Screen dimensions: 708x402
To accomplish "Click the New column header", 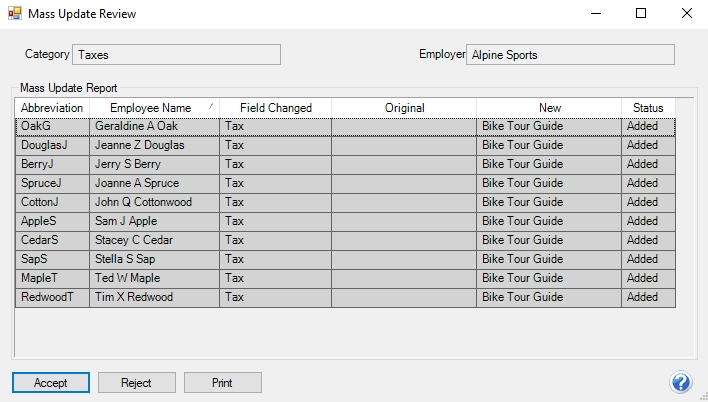I will click(549, 108).
